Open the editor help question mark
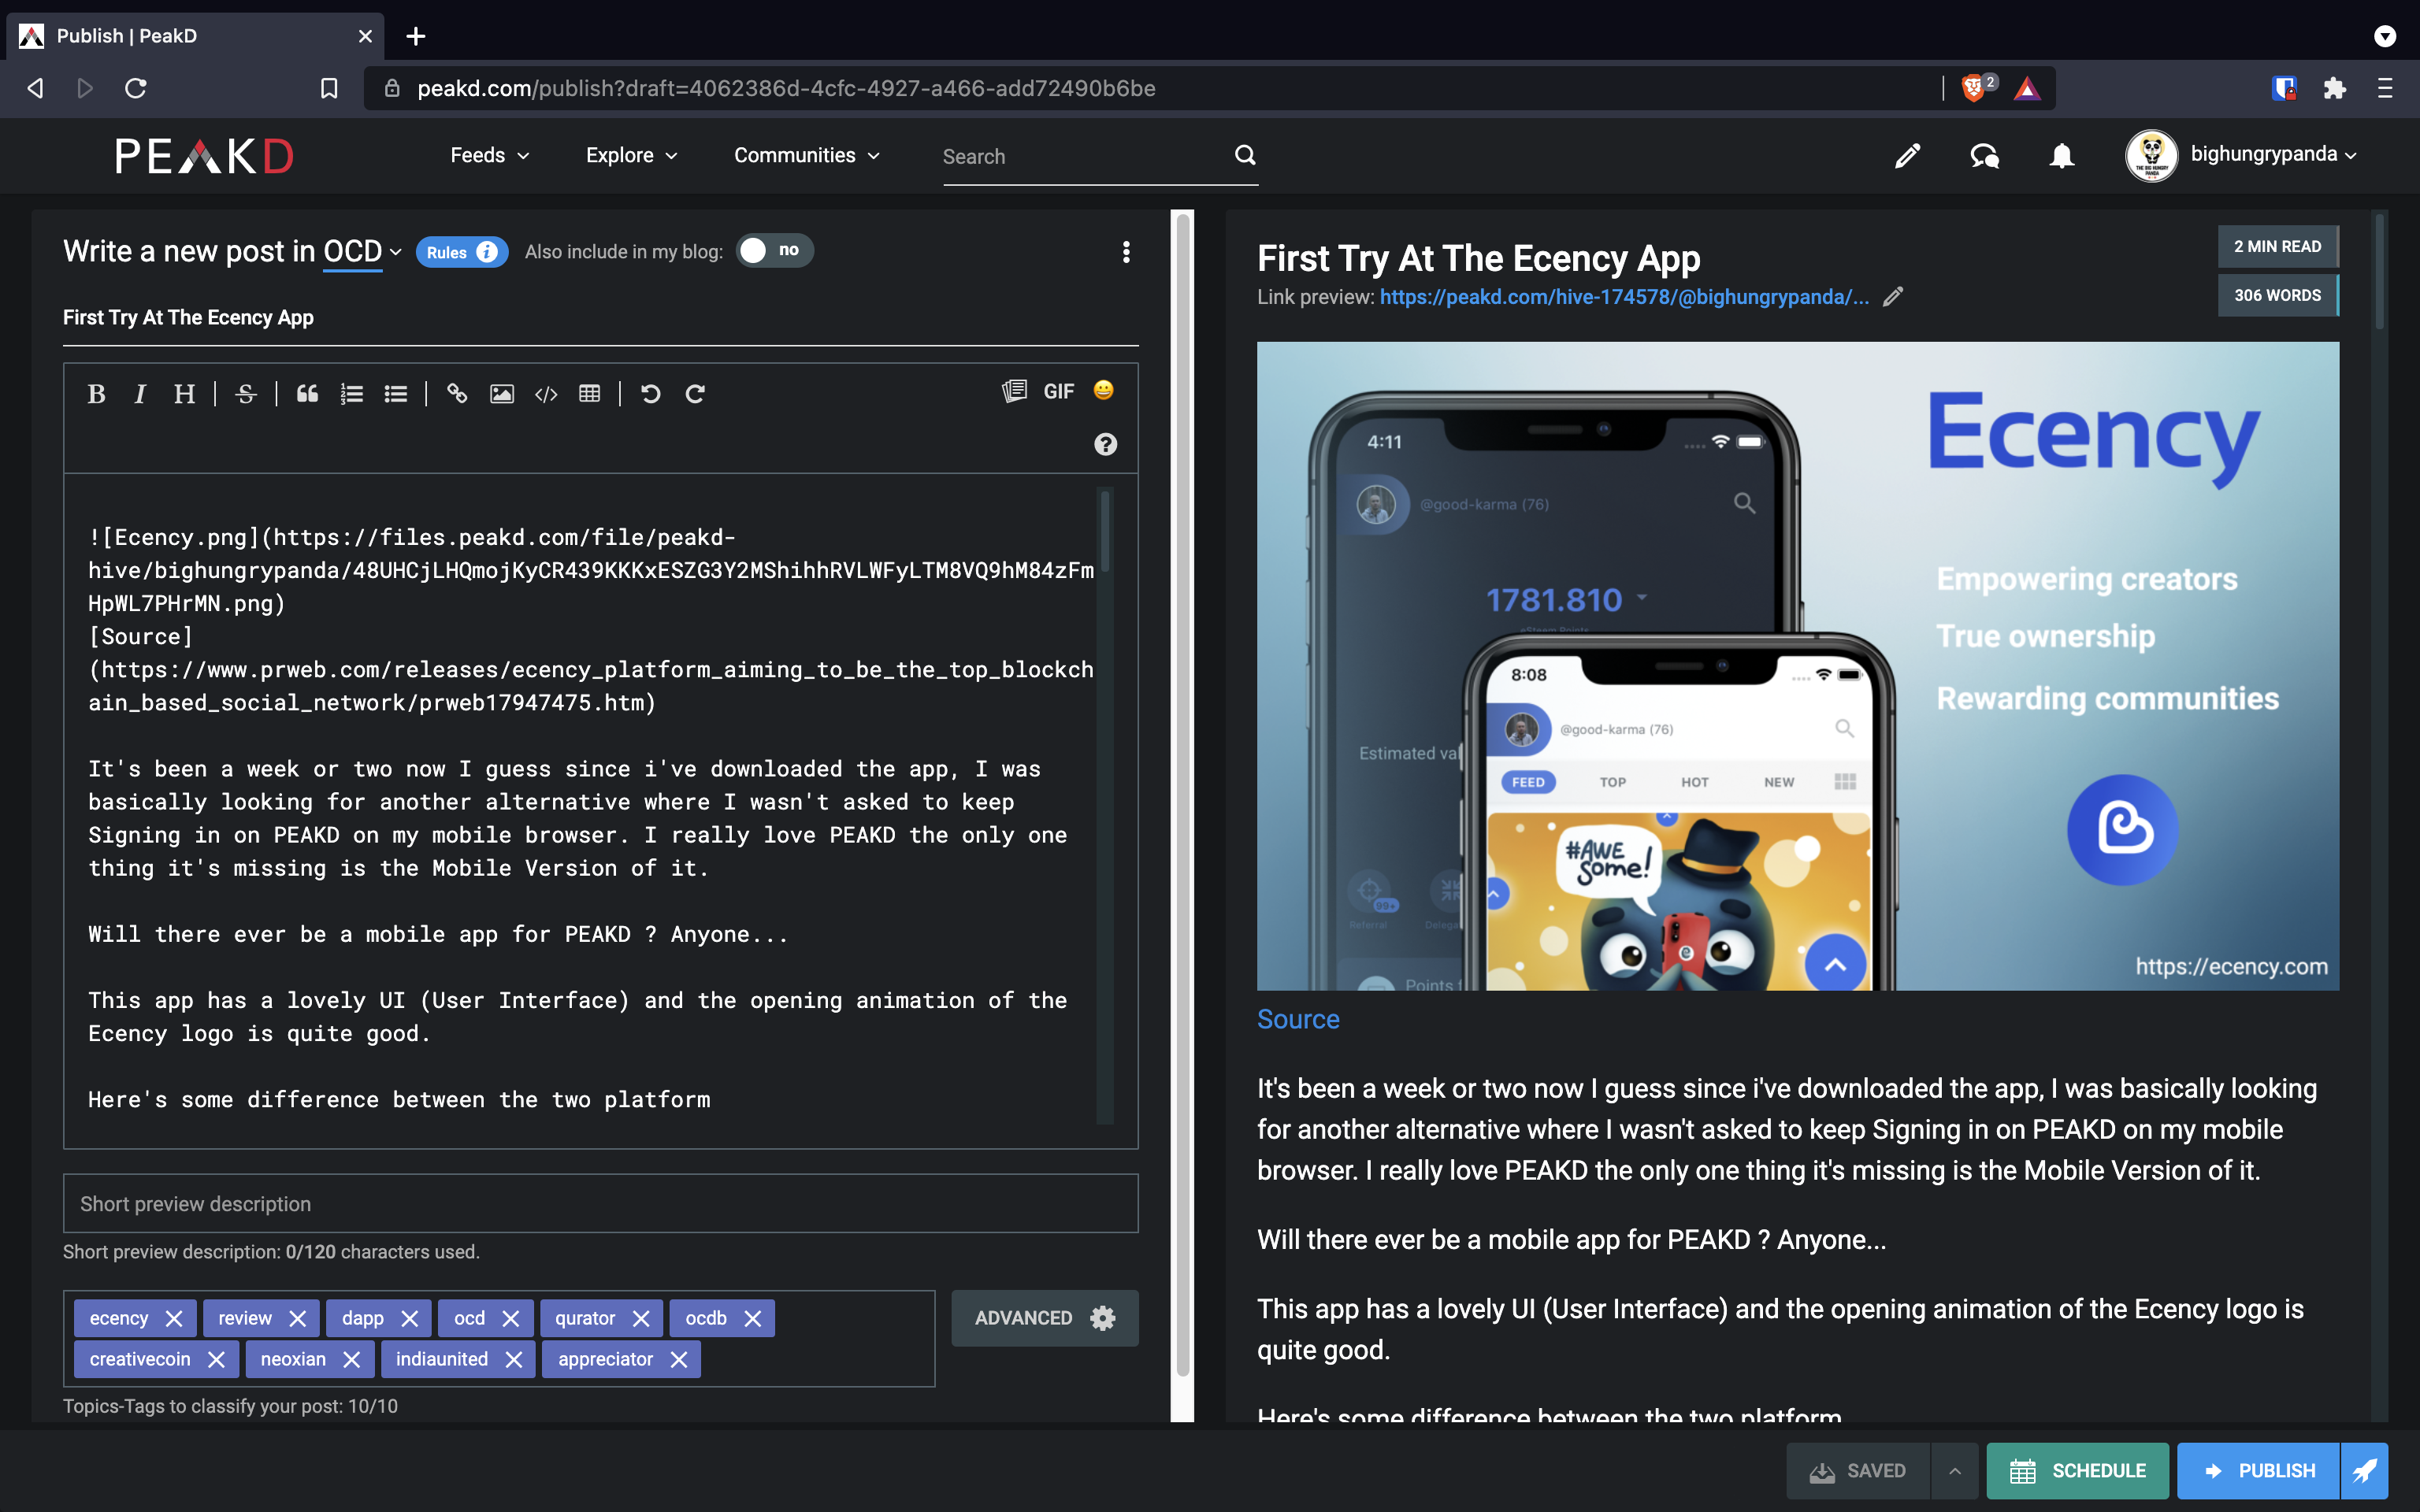Image resolution: width=2420 pixels, height=1512 pixels. click(x=1105, y=444)
